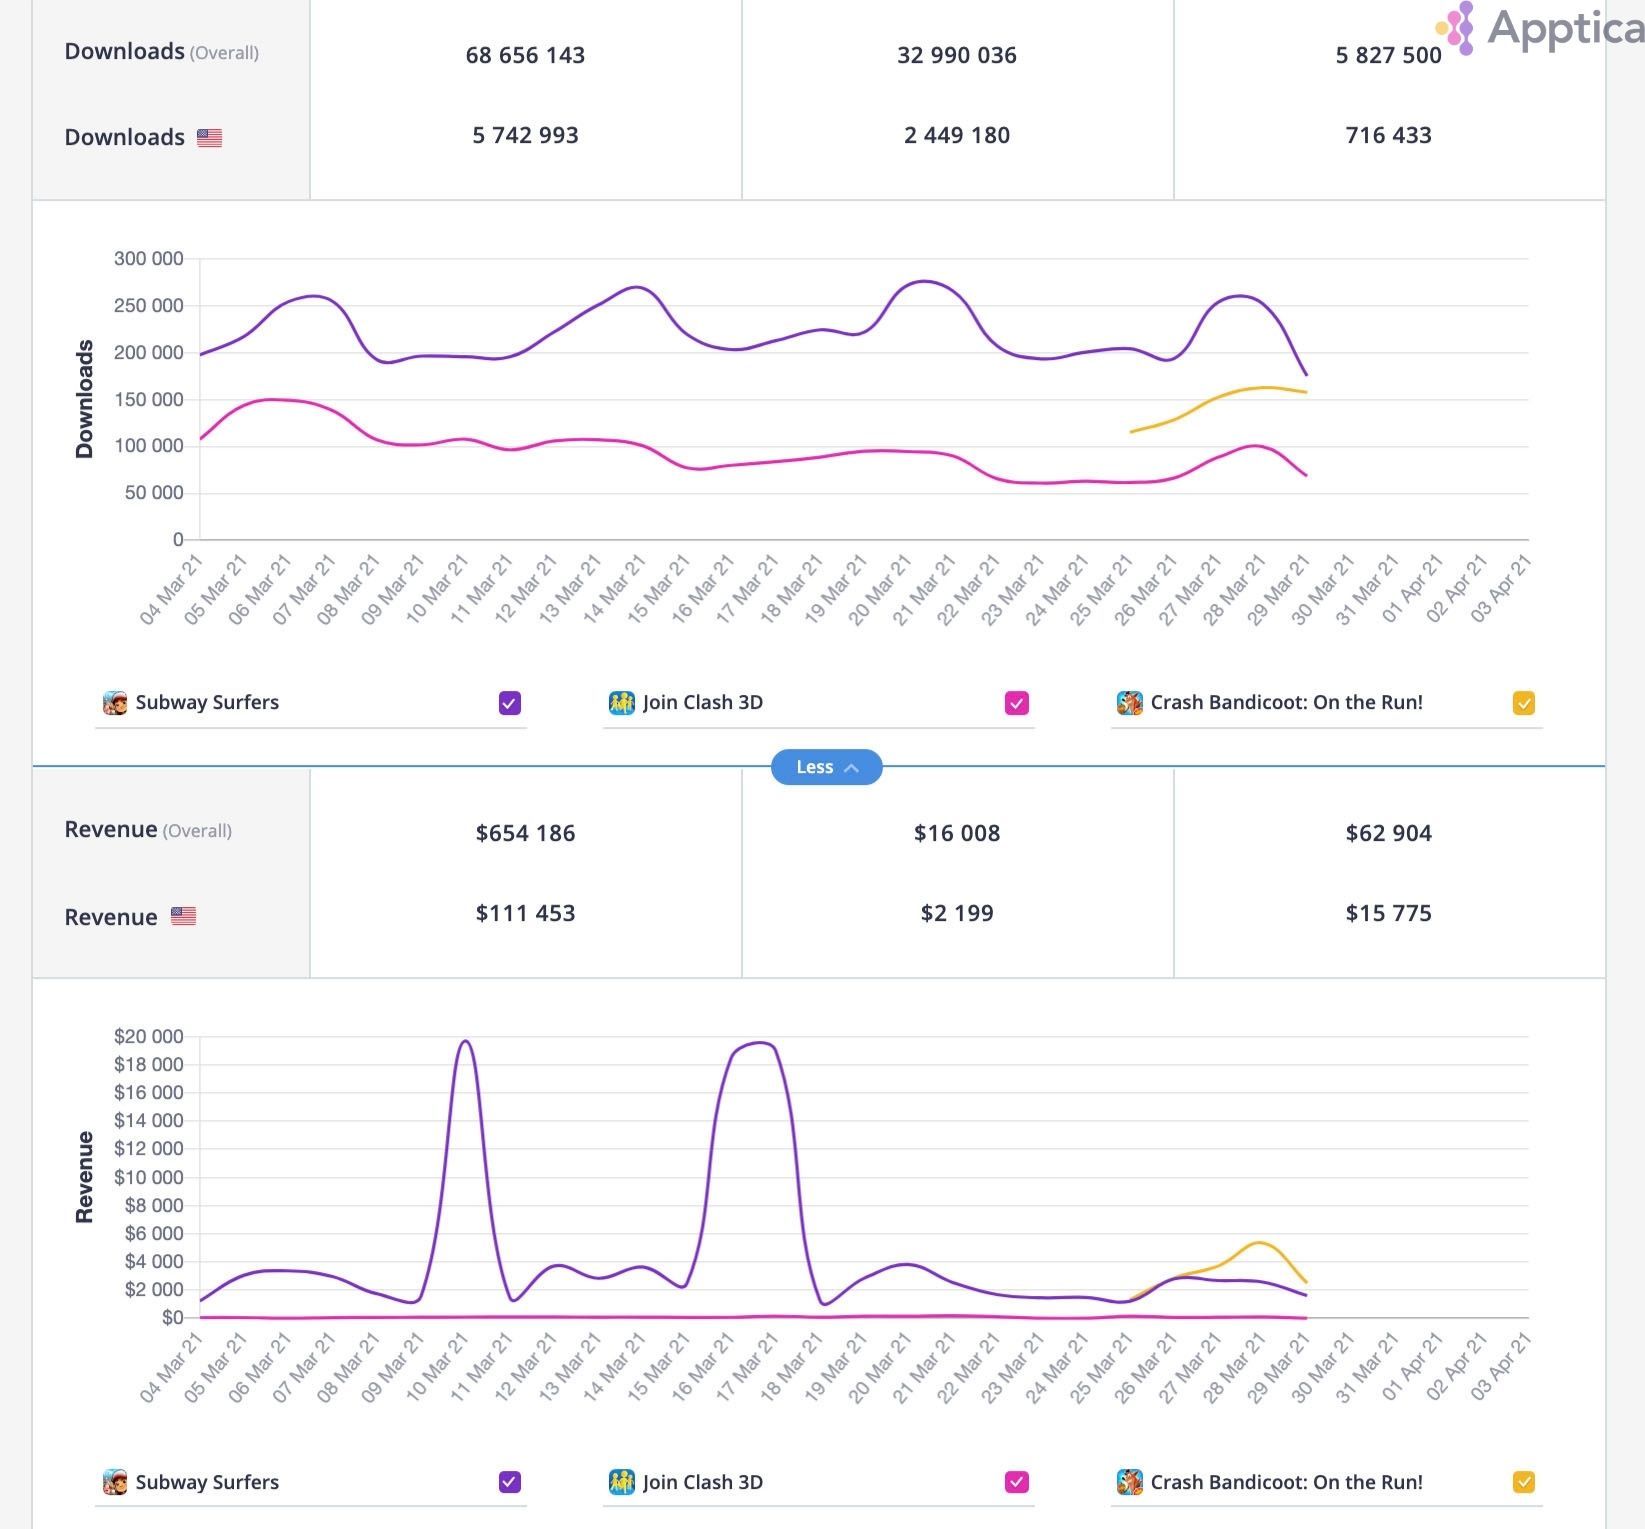Click Subway Surfers app icon in downloads legend
The image size is (1645, 1529).
tap(115, 703)
